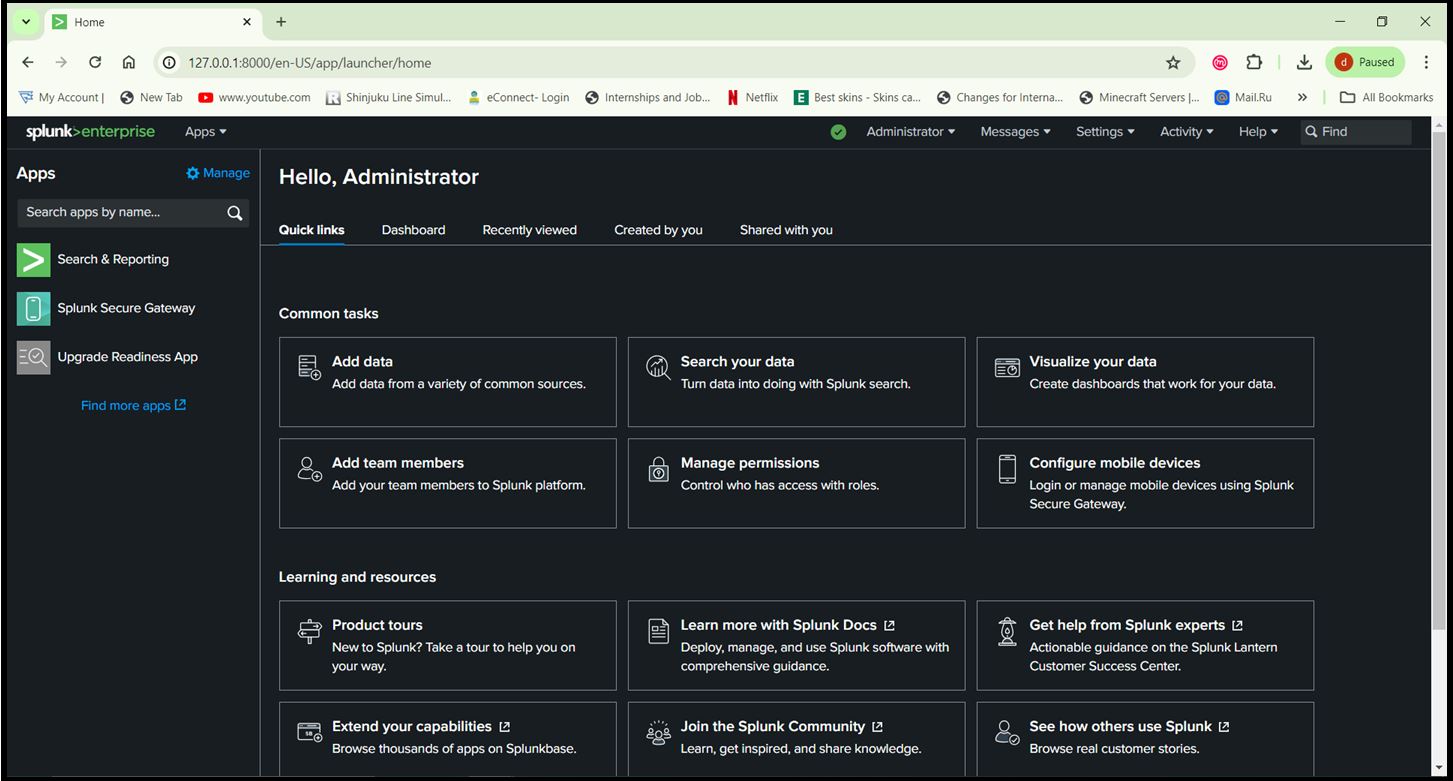Open the Recently viewed tab
Image resolution: width=1453 pixels, height=781 pixels.
click(529, 229)
